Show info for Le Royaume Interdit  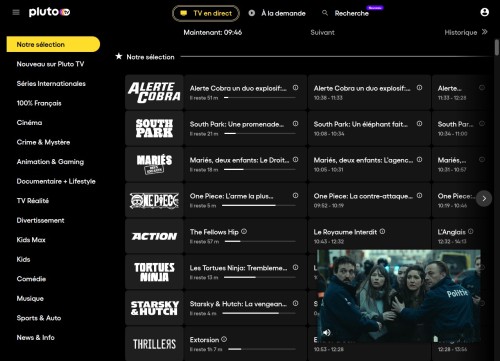coord(382,231)
